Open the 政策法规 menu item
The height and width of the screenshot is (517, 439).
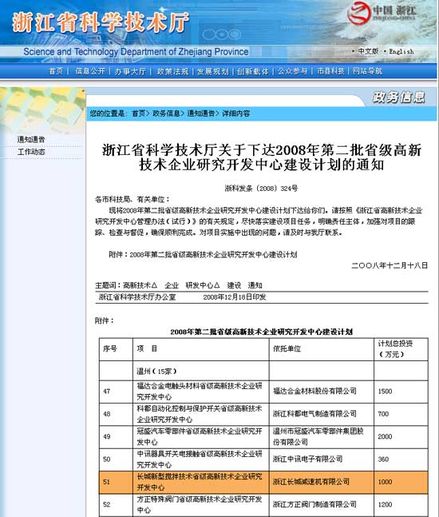tap(172, 71)
